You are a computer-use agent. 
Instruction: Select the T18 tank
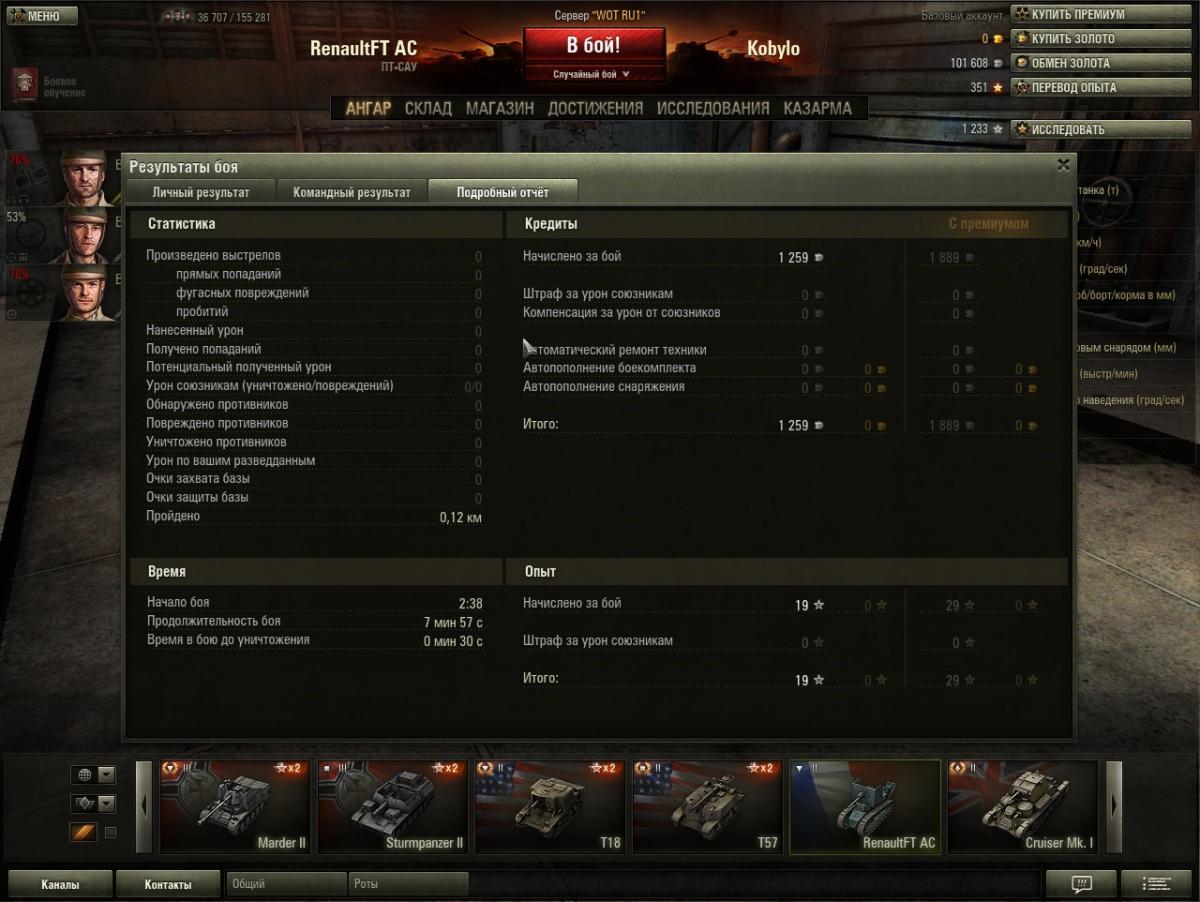tap(550, 807)
